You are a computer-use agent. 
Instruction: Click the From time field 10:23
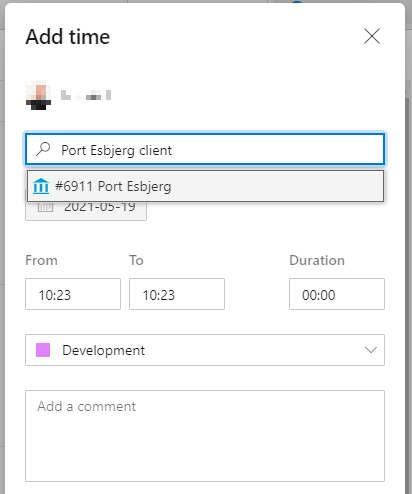(73, 294)
